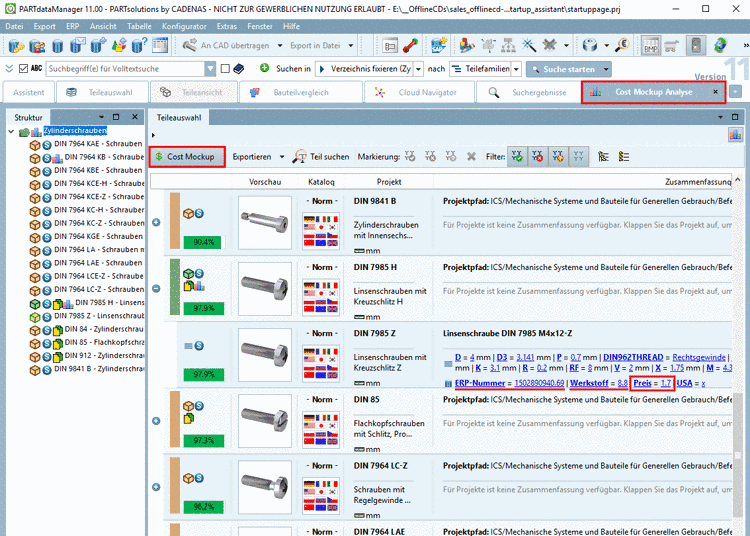750x536 pixels.
Task: Toggle the red X filter button
Action: point(537,157)
